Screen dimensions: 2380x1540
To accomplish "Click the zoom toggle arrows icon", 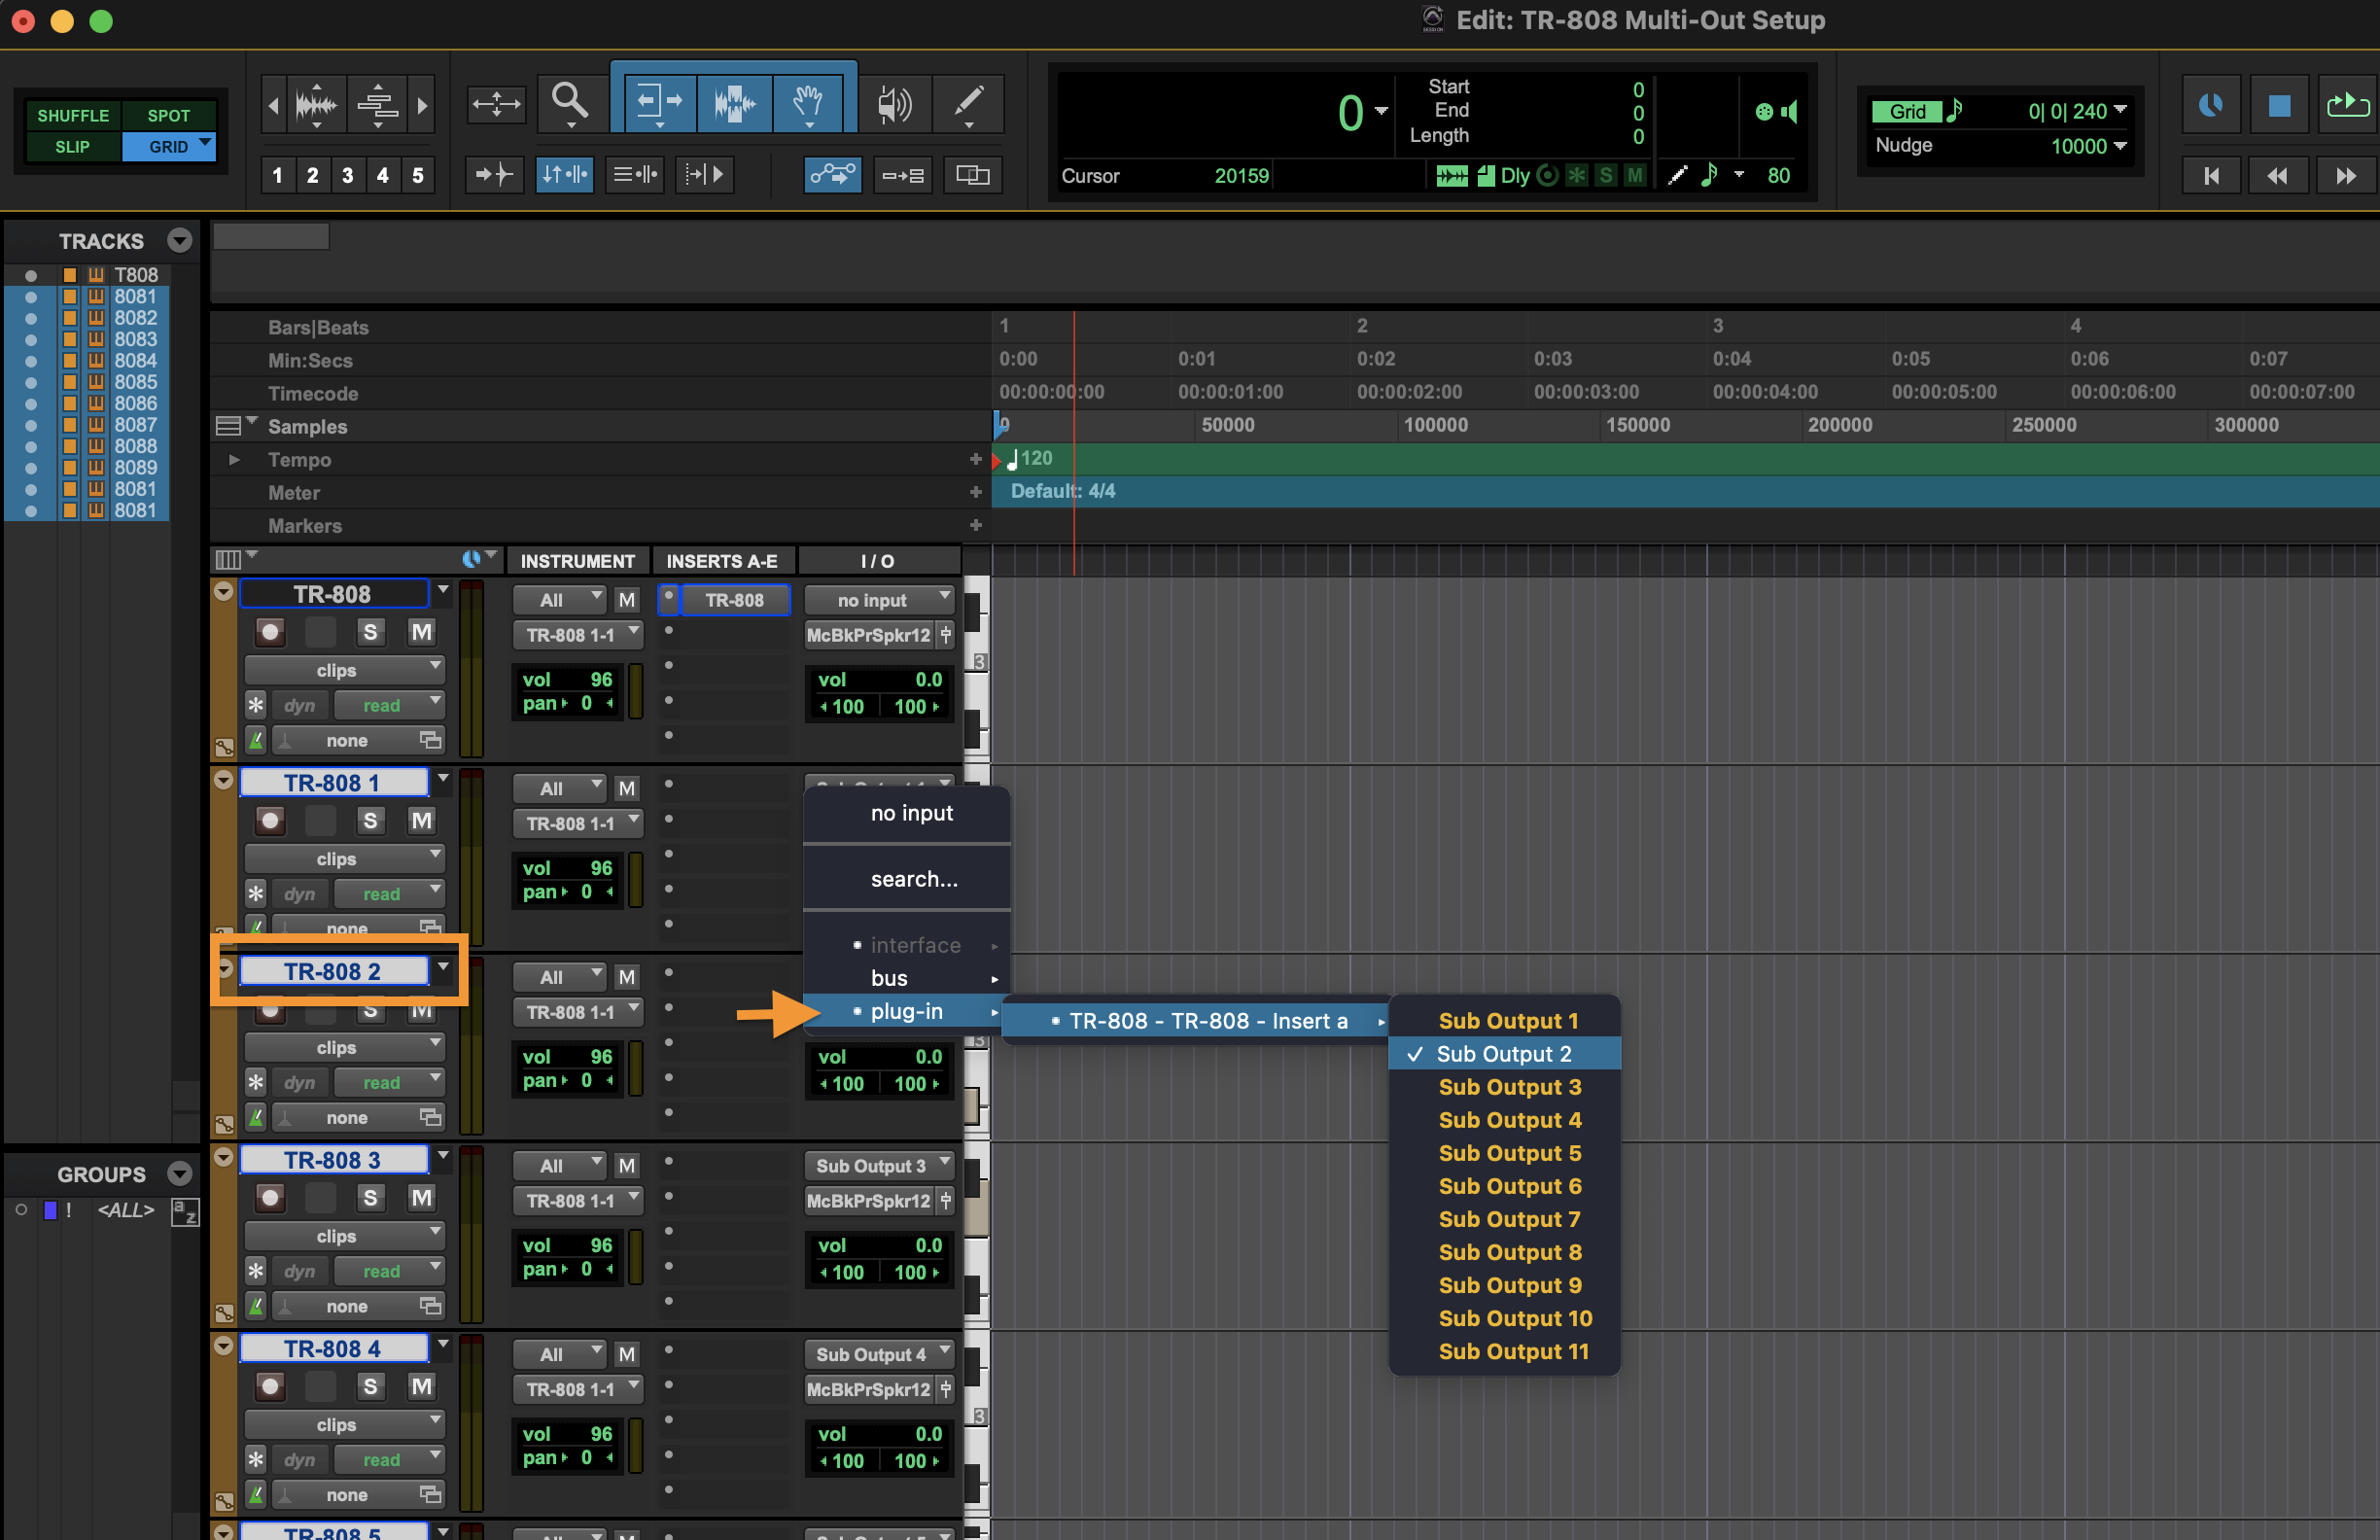I will click(496, 103).
